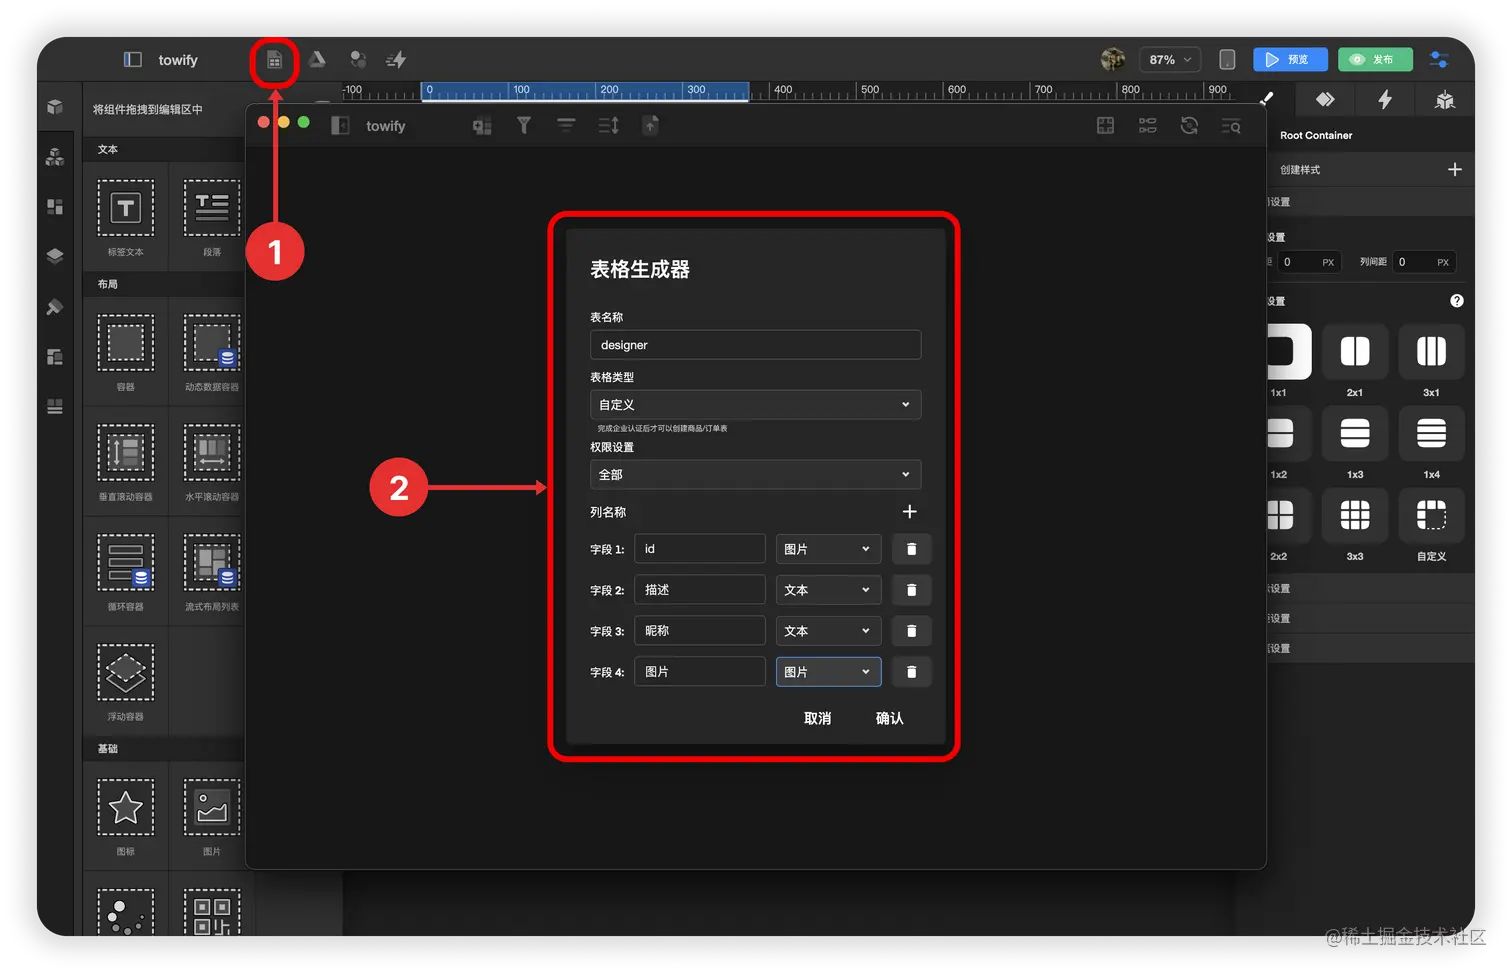The width and height of the screenshot is (1512, 973).
Task: Select the 标签文本 label text component
Action: click(125, 217)
